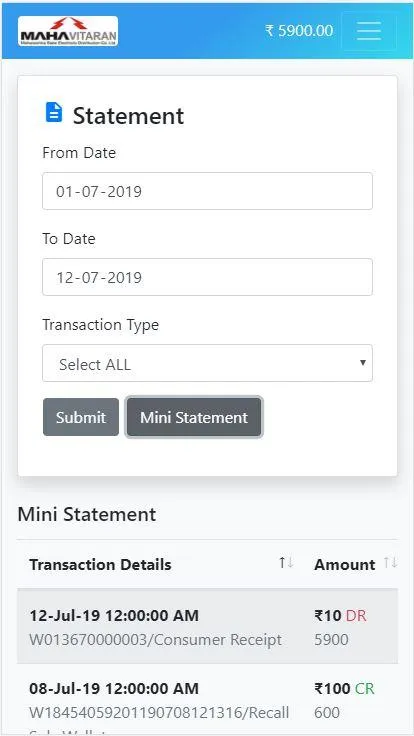Click the ₹10 DR amount entry

click(x=340, y=615)
